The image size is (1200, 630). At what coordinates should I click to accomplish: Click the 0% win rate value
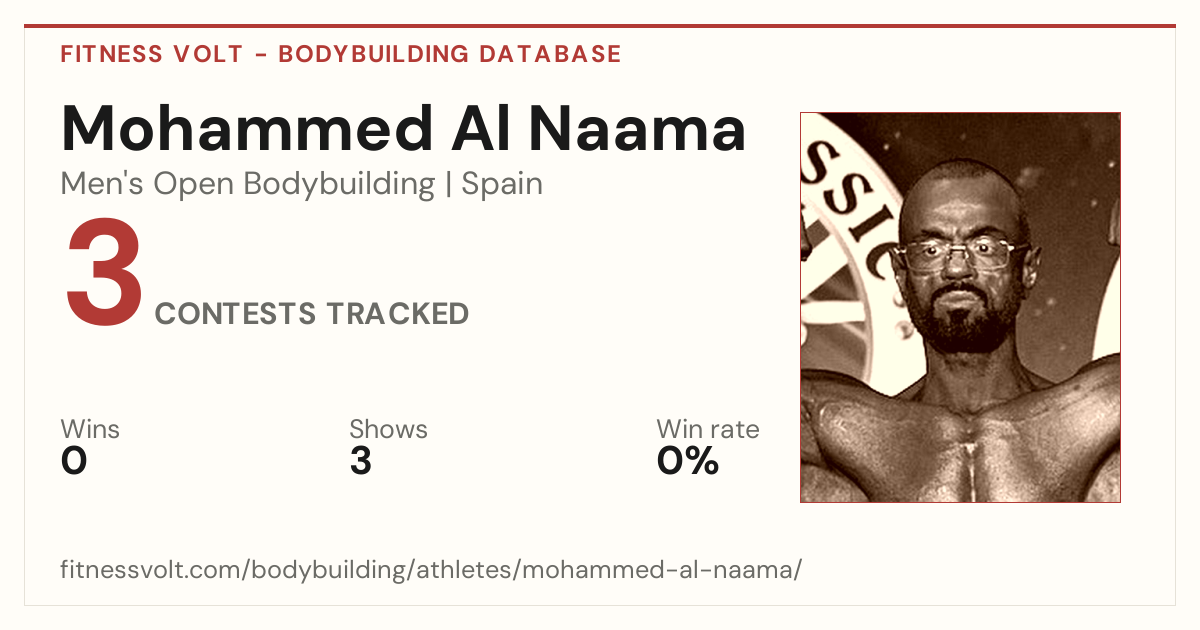tap(688, 461)
